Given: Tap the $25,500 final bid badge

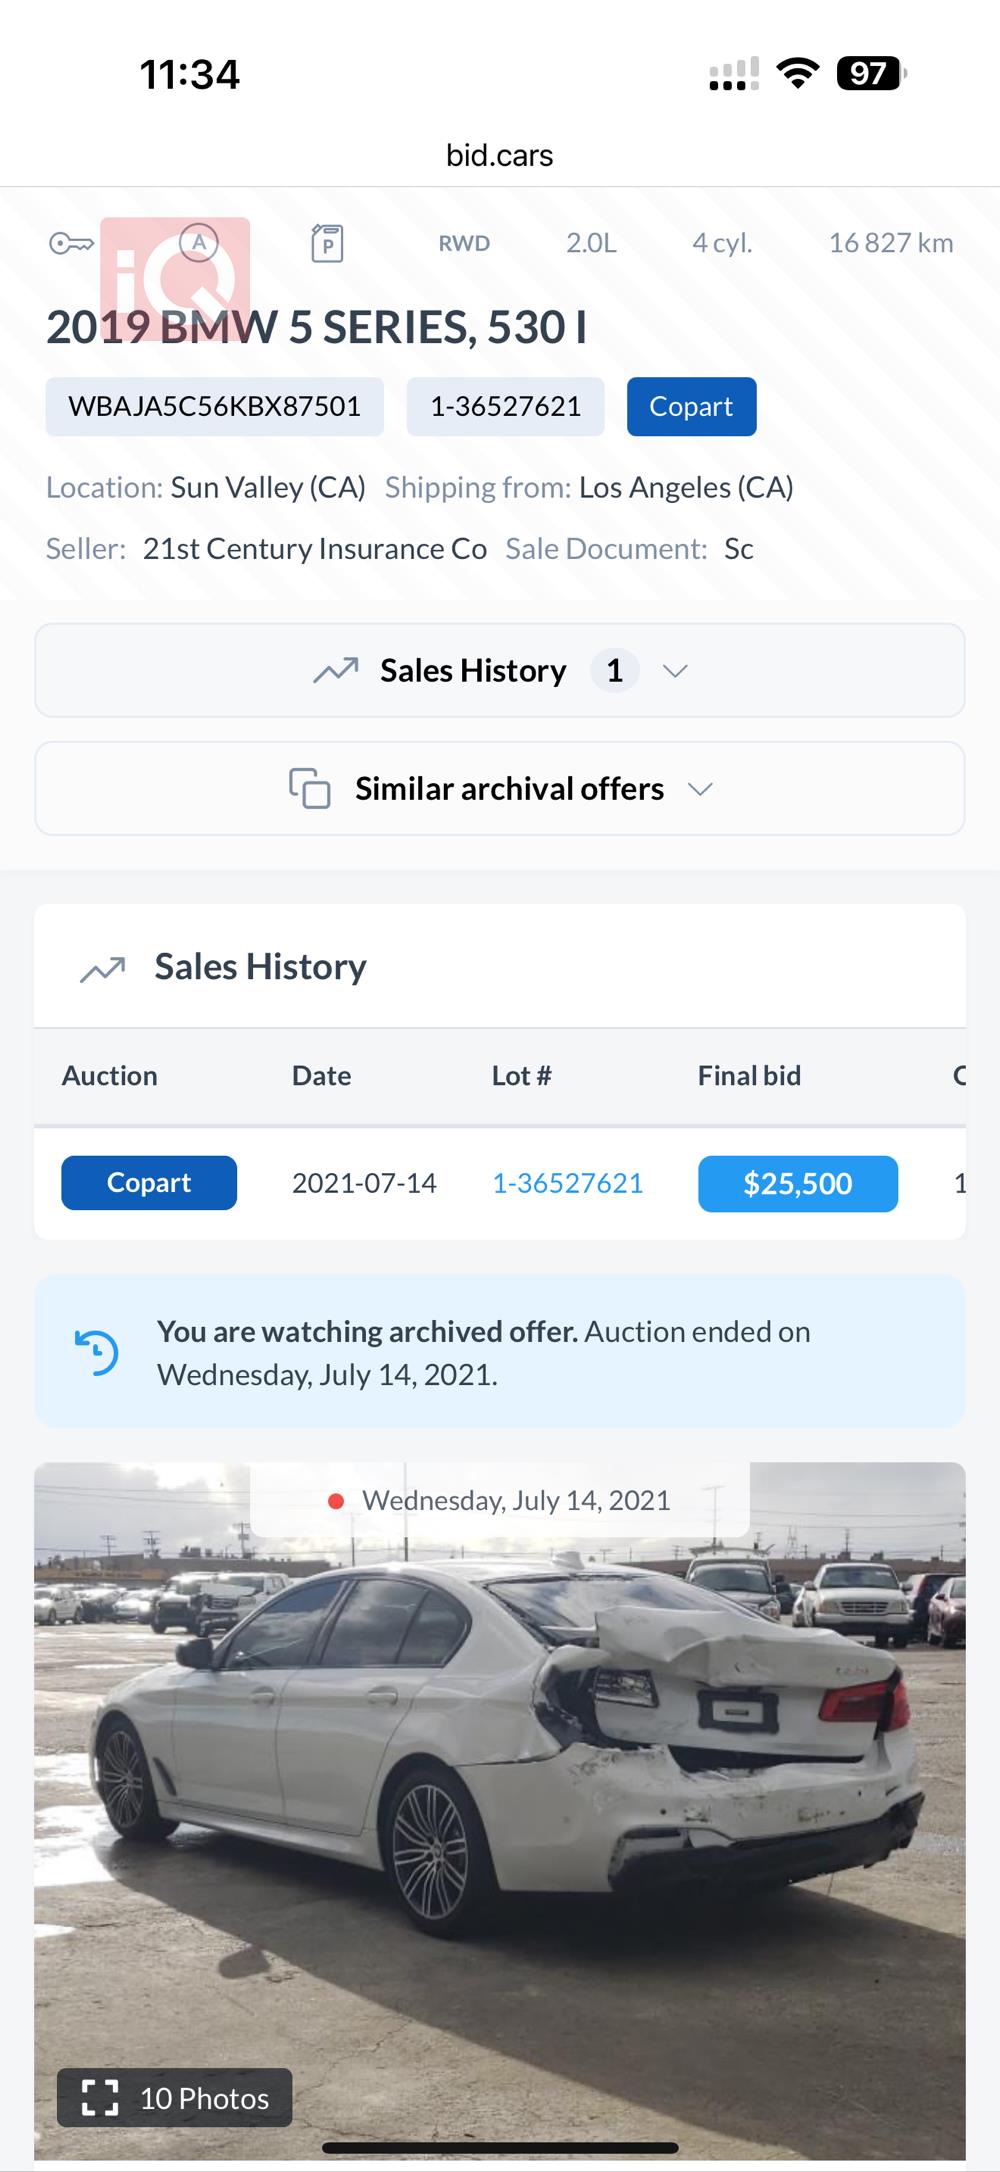Looking at the screenshot, I should pyautogui.click(x=798, y=1184).
